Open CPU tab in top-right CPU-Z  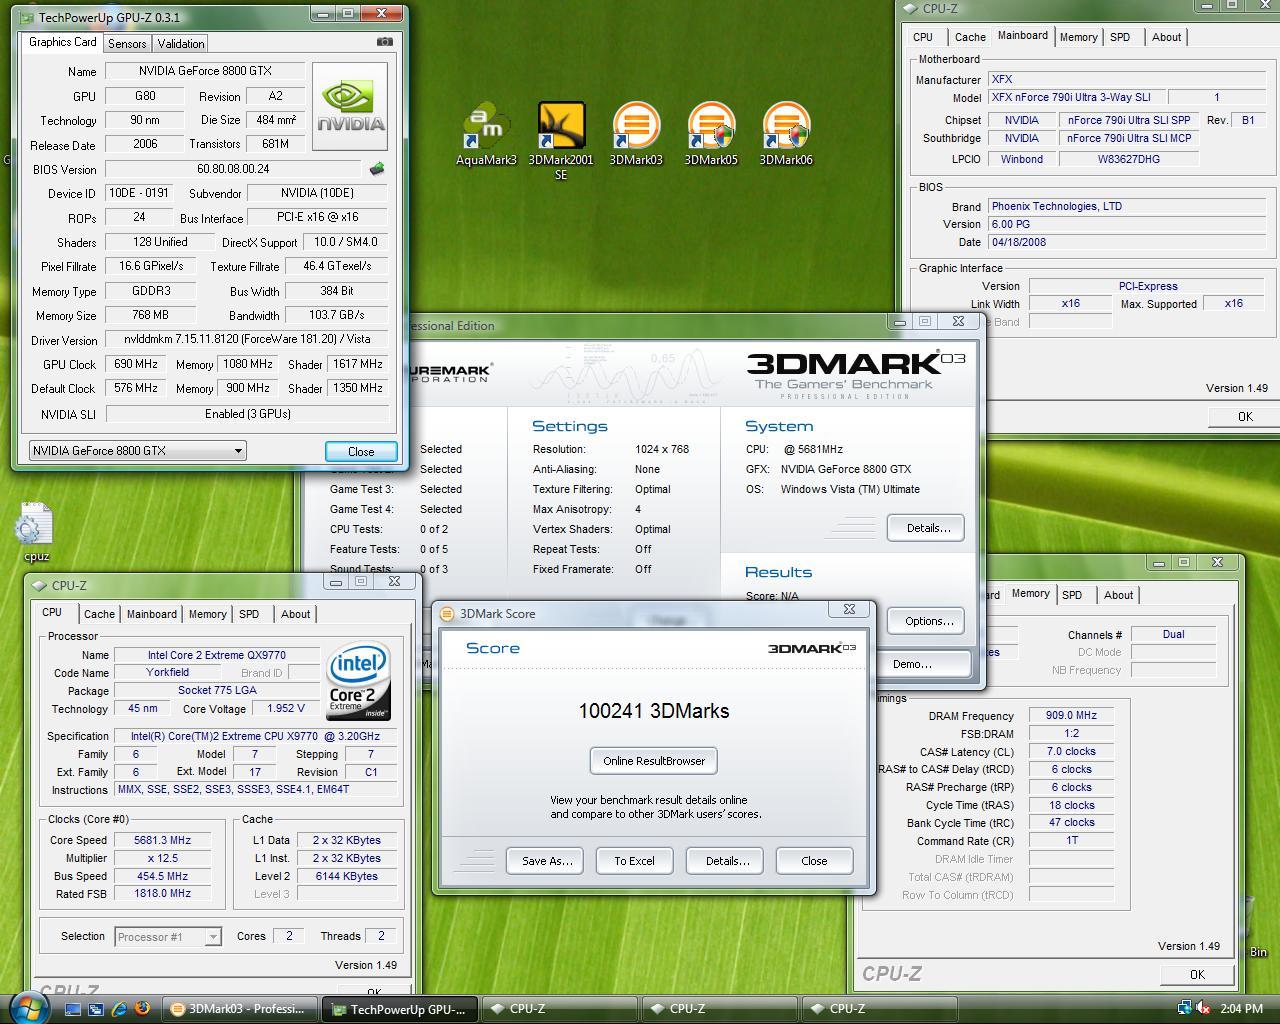click(x=923, y=37)
